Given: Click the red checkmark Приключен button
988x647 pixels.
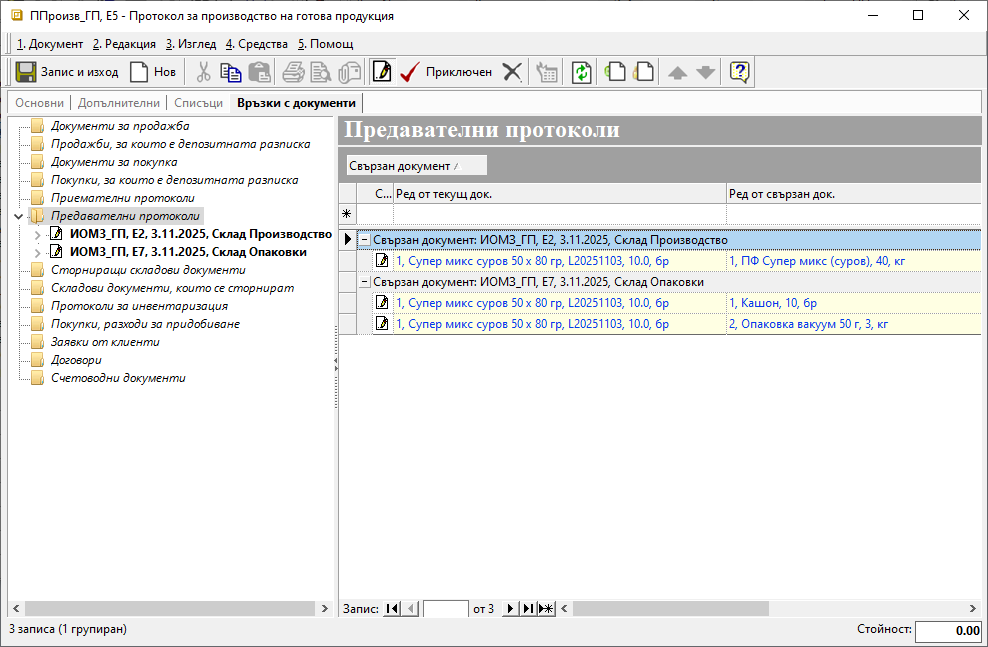Looking at the screenshot, I should pyautogui.click(x=446, y=72).
